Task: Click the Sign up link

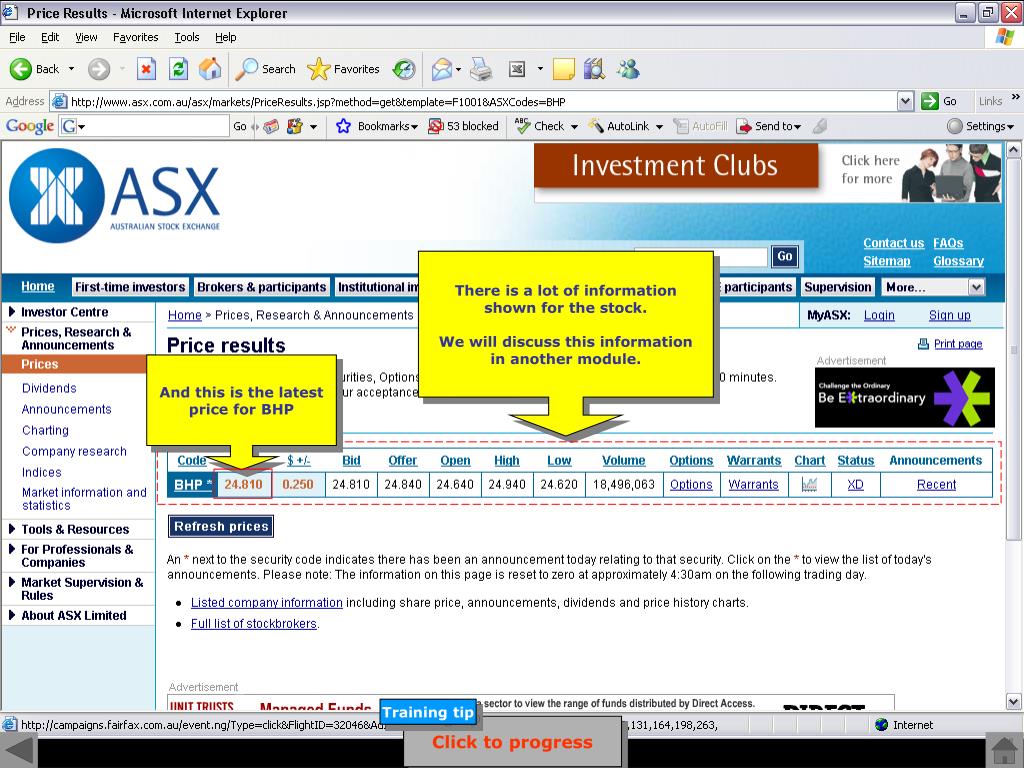Action: [950, 315]
